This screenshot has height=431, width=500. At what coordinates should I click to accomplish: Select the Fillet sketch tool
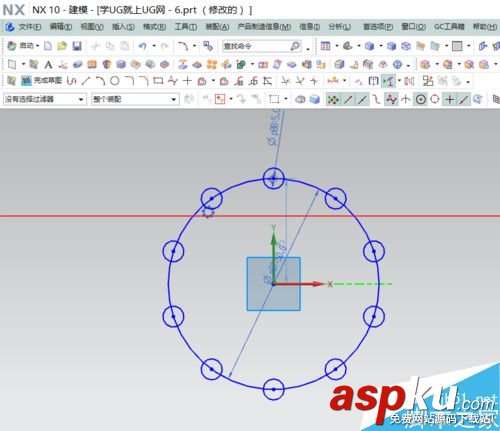(129, 81)
